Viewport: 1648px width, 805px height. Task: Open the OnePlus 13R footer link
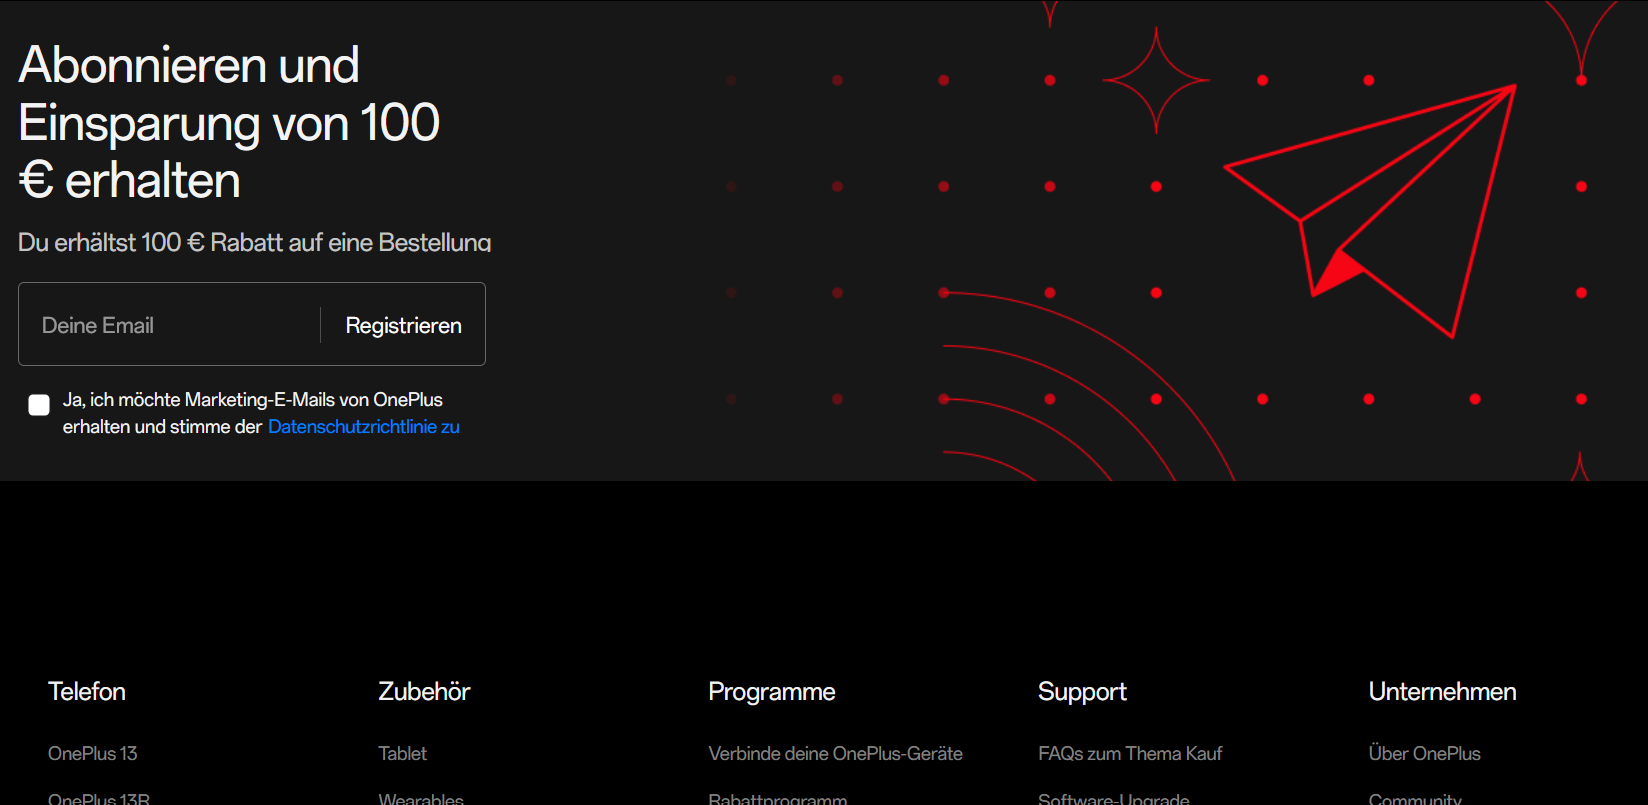(x=99, y=798)
